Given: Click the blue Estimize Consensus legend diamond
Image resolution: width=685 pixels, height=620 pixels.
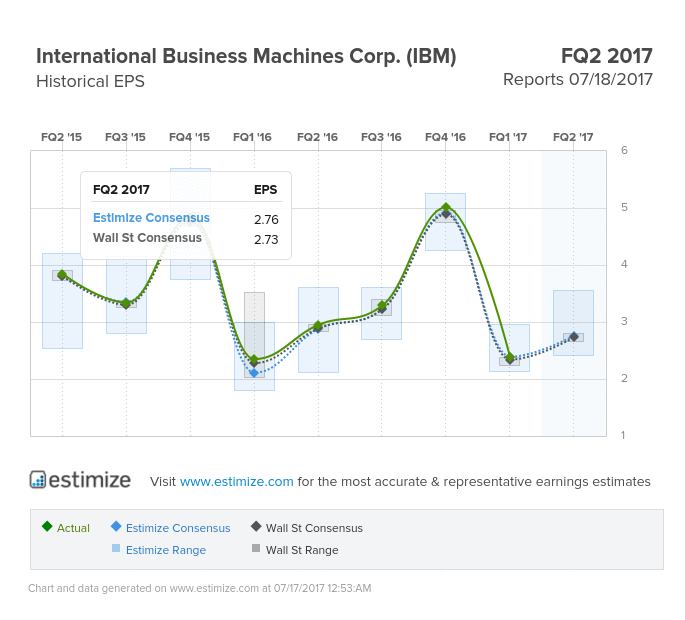Looking at the screenshot, I should (x=116, y=526).
